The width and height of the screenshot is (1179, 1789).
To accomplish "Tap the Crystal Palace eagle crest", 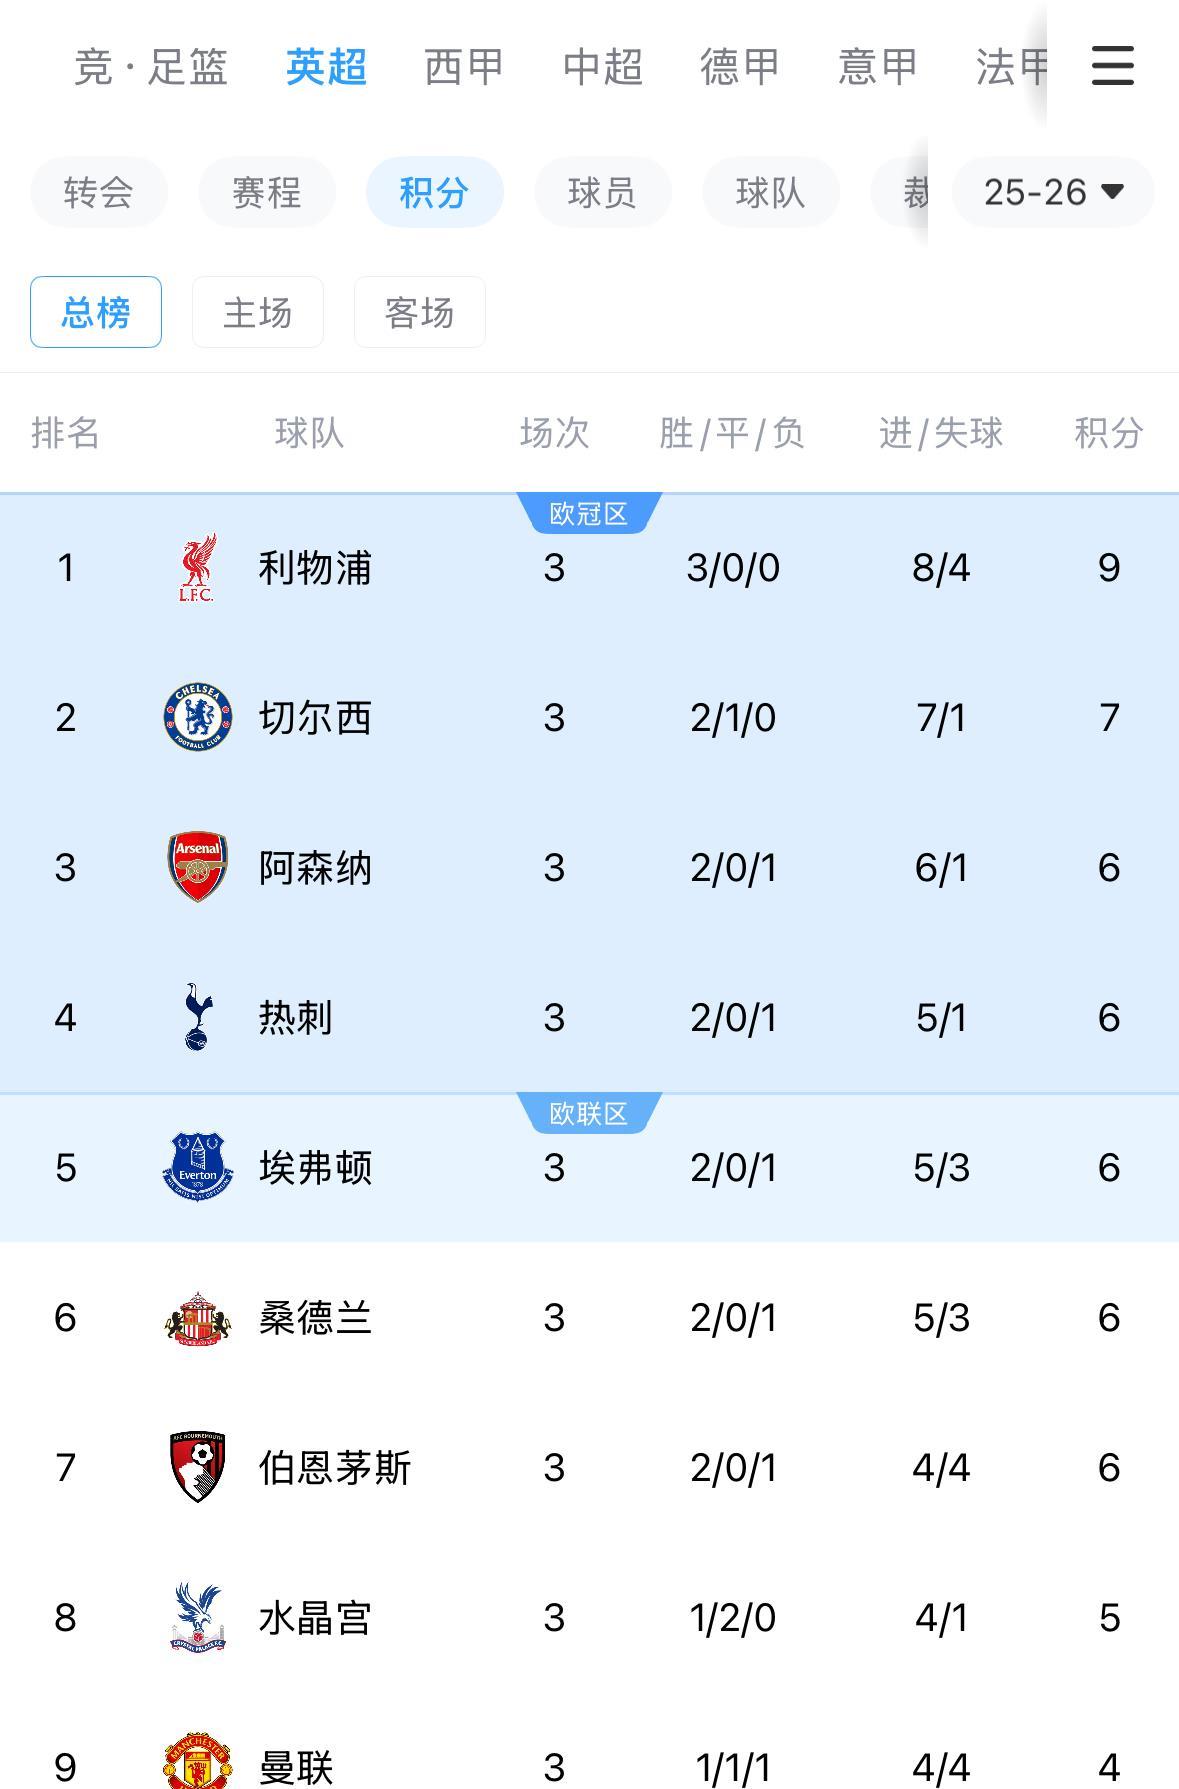I will coord(197,1617).
